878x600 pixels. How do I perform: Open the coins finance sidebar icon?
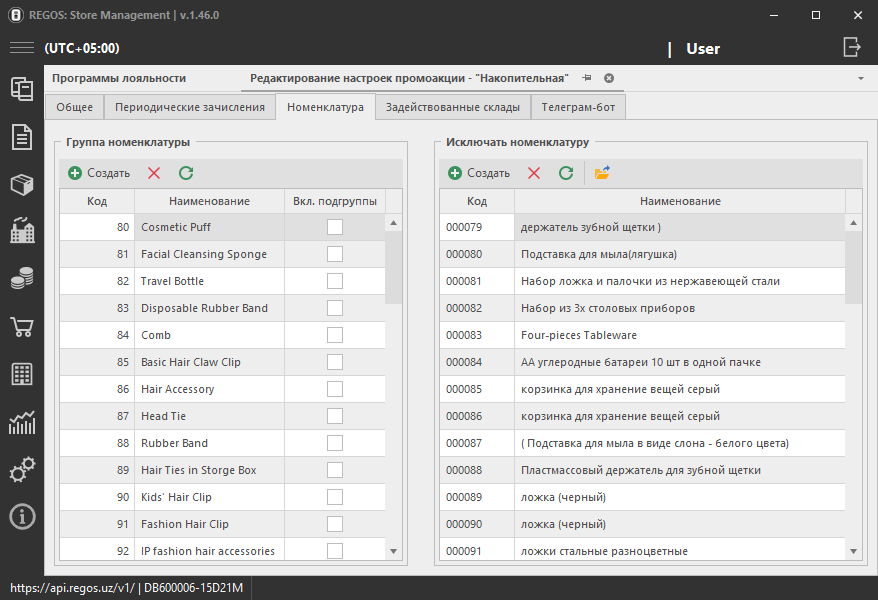click(x=22, y=279)
